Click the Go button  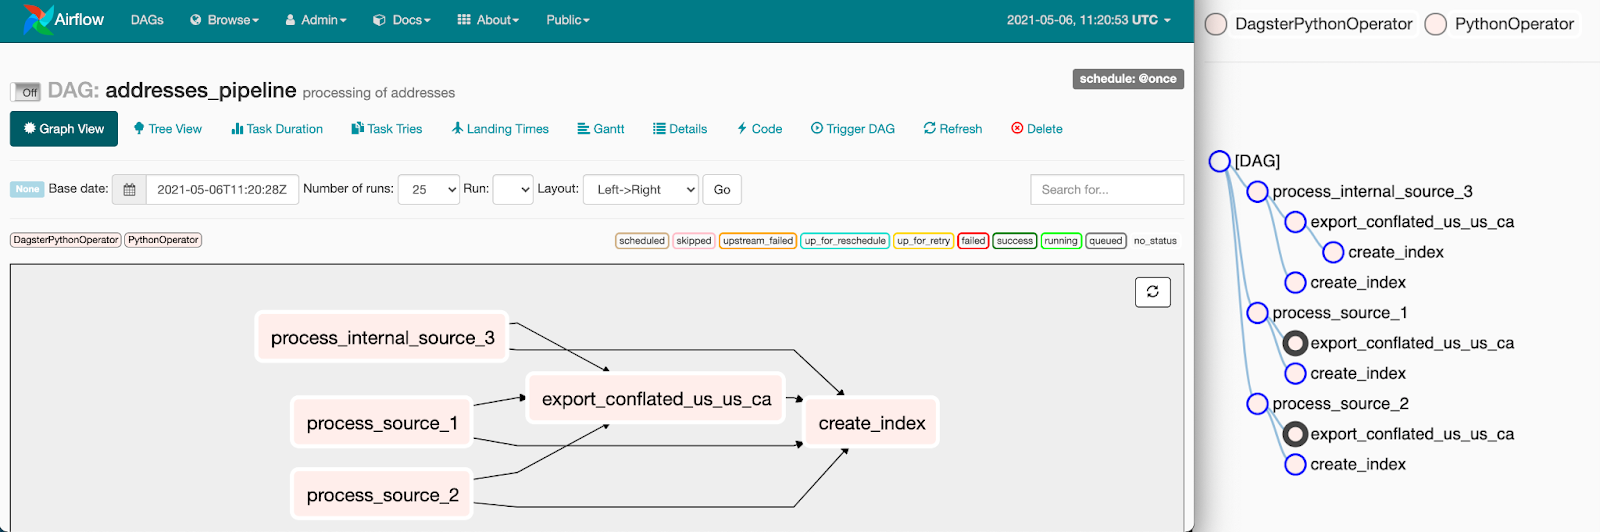(x=722, y=190)
